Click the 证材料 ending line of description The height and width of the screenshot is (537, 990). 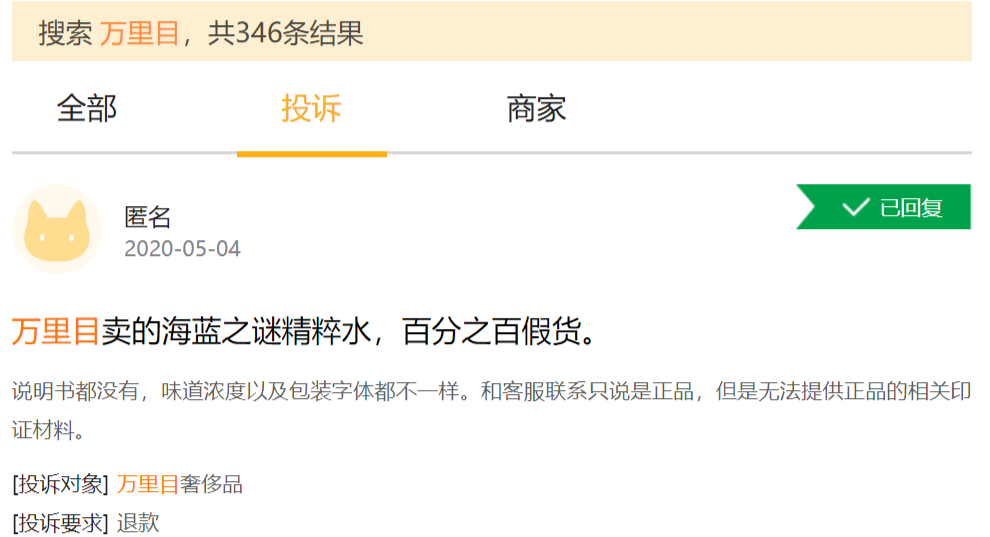47,430
